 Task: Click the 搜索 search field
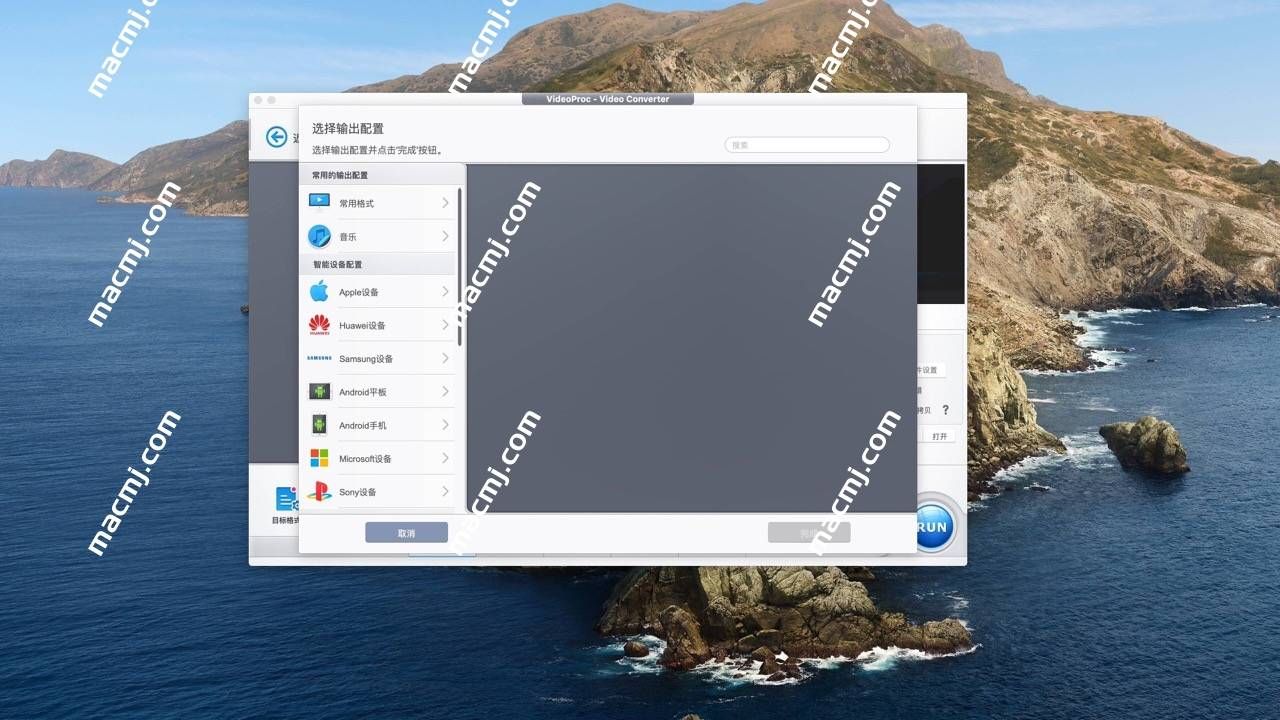(x=807, y=145)
